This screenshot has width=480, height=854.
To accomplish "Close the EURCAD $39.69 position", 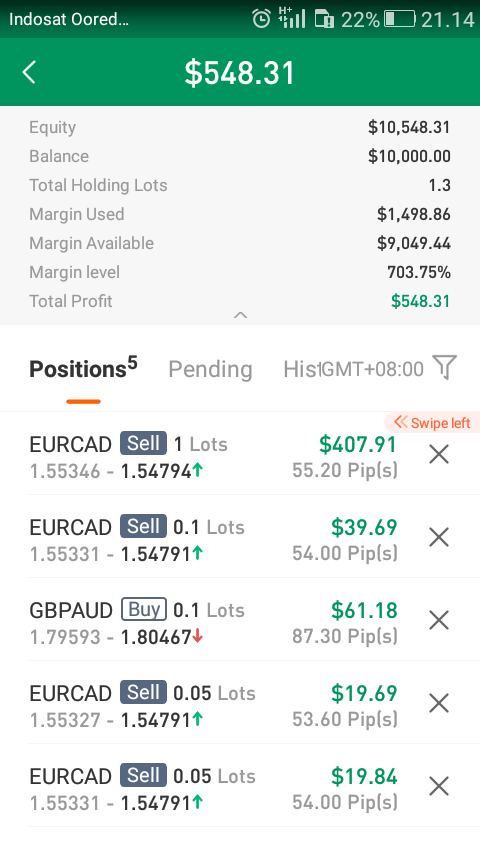I will coord(439,538).
